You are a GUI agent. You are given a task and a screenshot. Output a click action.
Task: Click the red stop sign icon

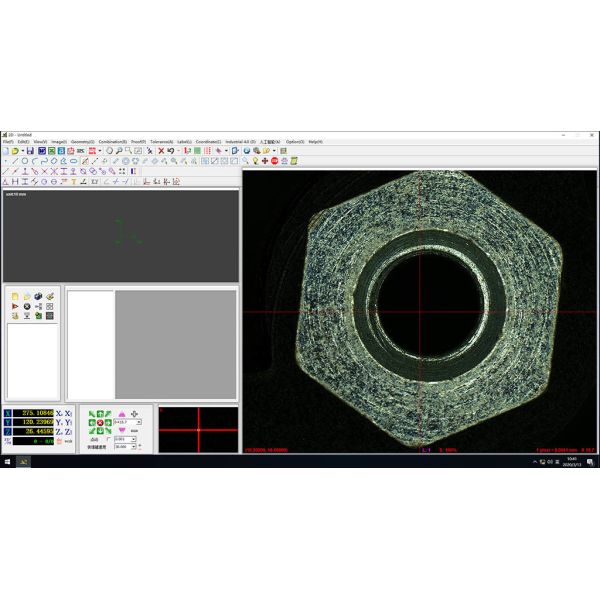click(274, 160)
